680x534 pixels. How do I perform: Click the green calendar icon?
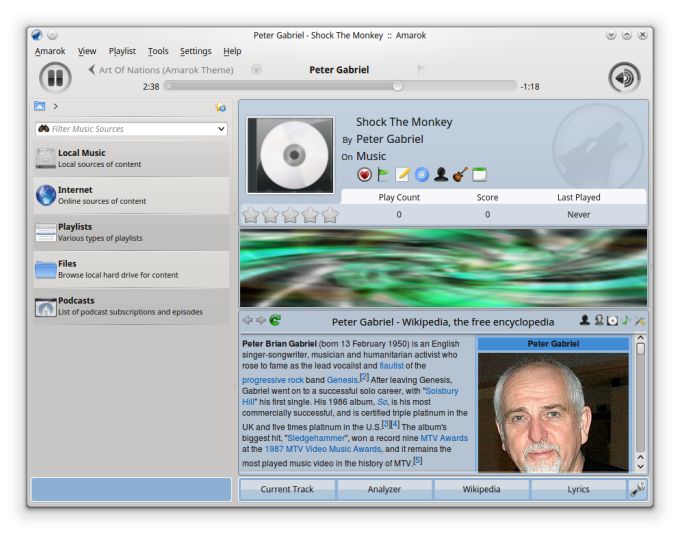(x=479, y=174)
